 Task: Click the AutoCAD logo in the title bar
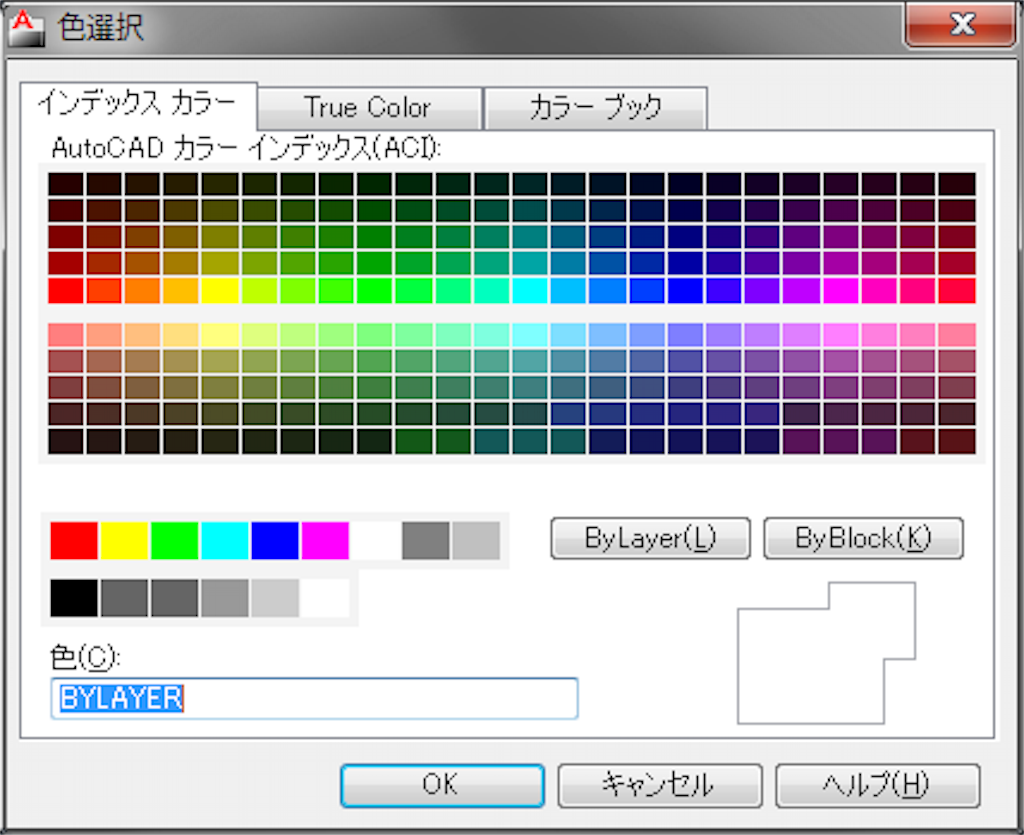(x=25, y=27)
